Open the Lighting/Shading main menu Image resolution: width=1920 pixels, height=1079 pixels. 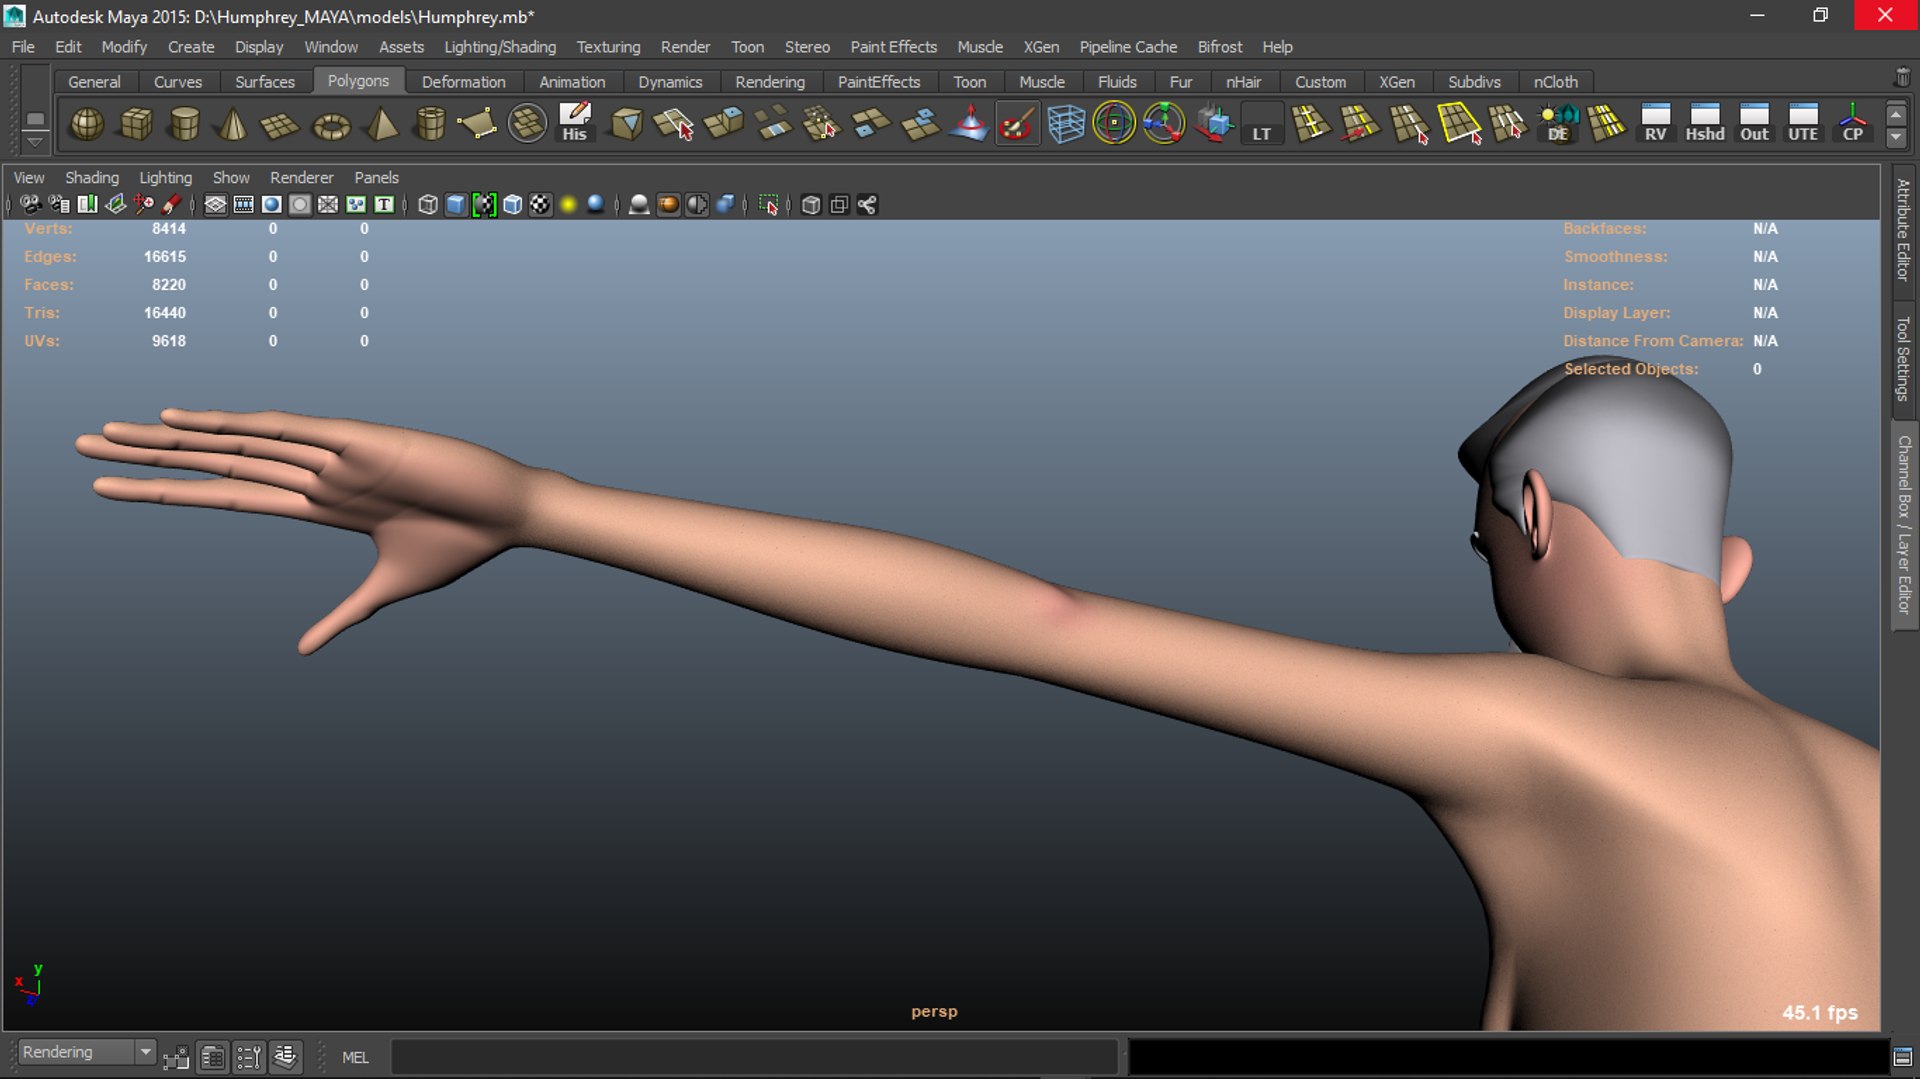pos(500,47)
